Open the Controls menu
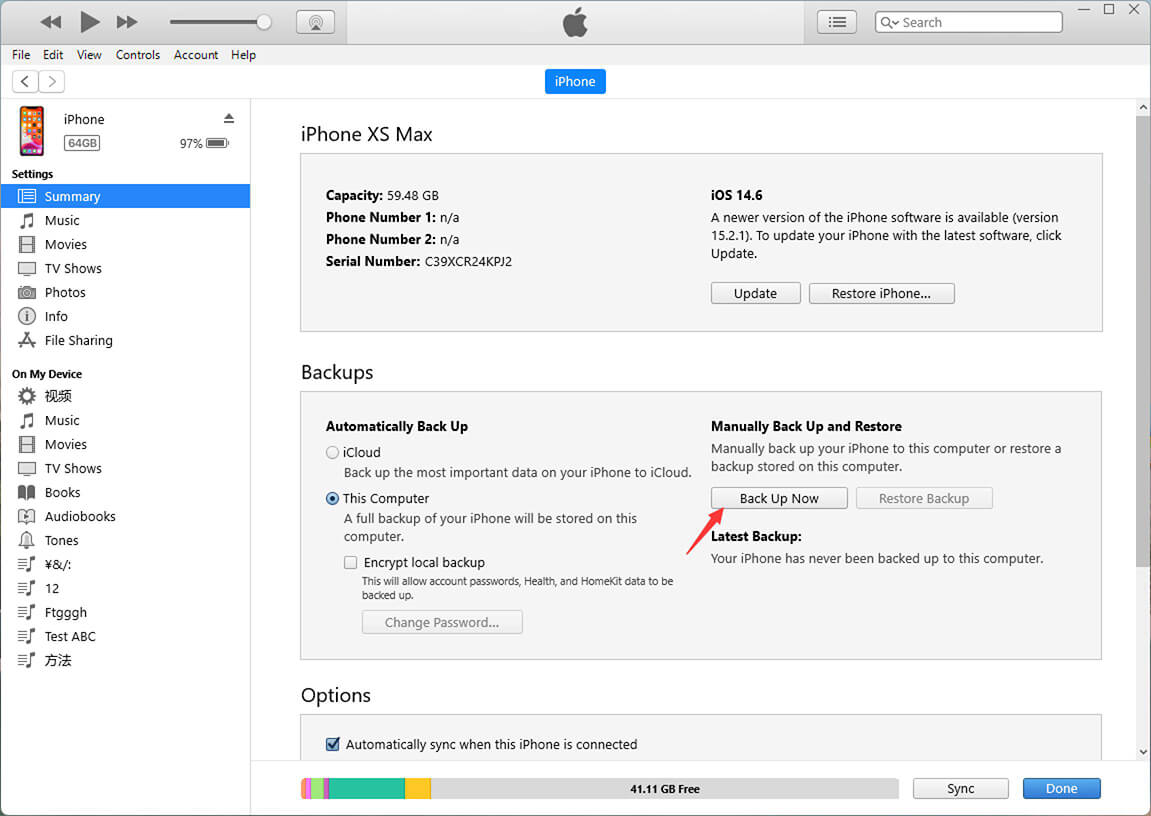Image resolution: width=1151 pixels, height=816 pixels. pos(137,55)
